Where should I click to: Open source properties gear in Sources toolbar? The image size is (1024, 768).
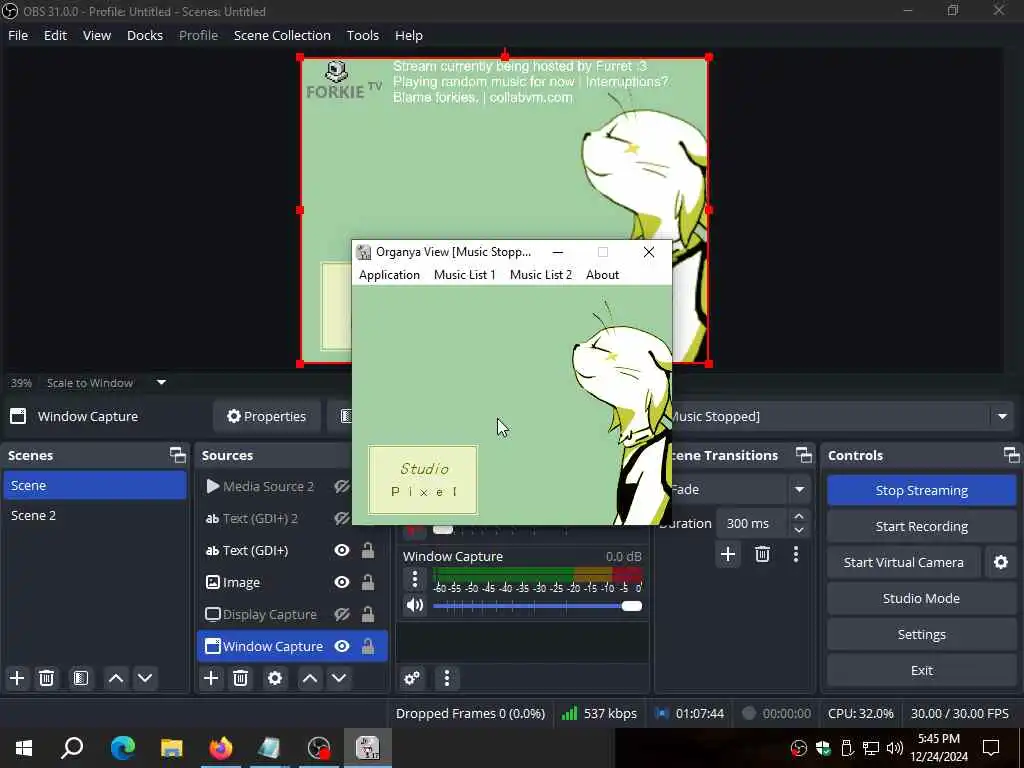click(275, 678)
